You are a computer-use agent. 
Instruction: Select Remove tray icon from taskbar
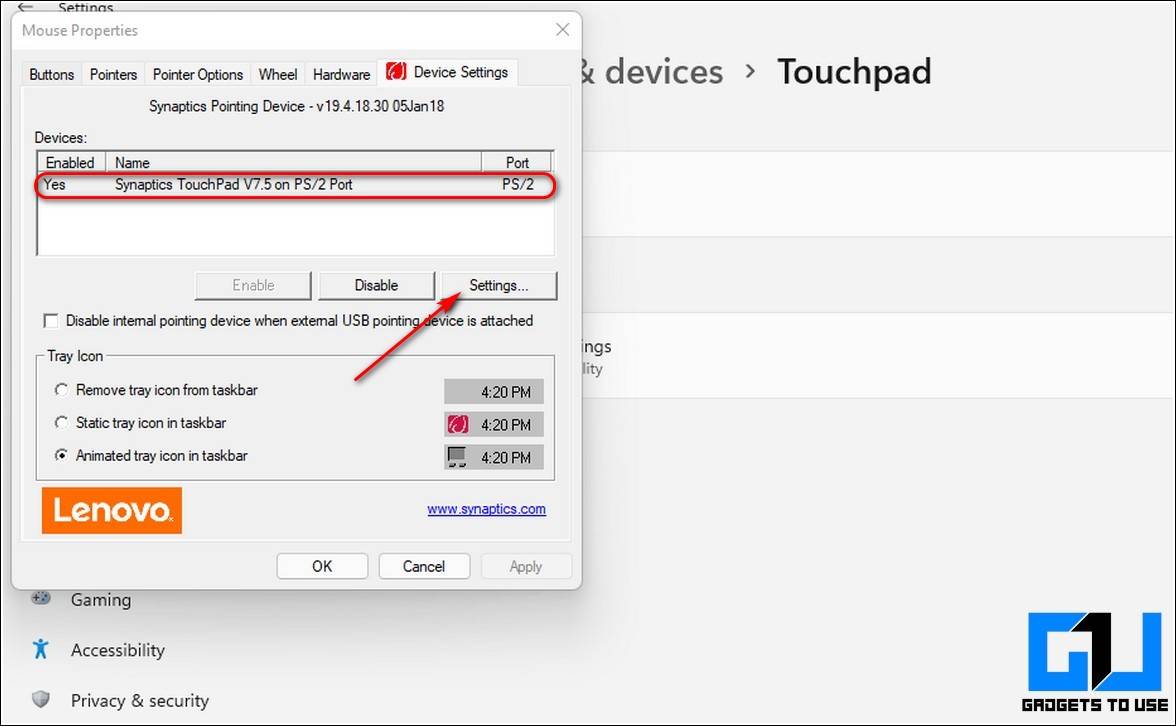(62, 390)
